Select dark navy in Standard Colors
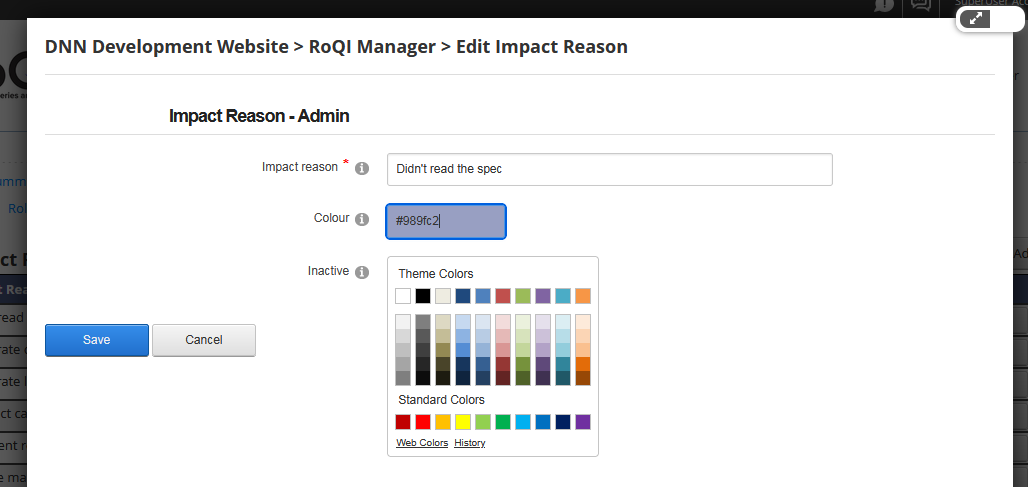This screenshot has width=1028, height=487. (x=563, y=422)
